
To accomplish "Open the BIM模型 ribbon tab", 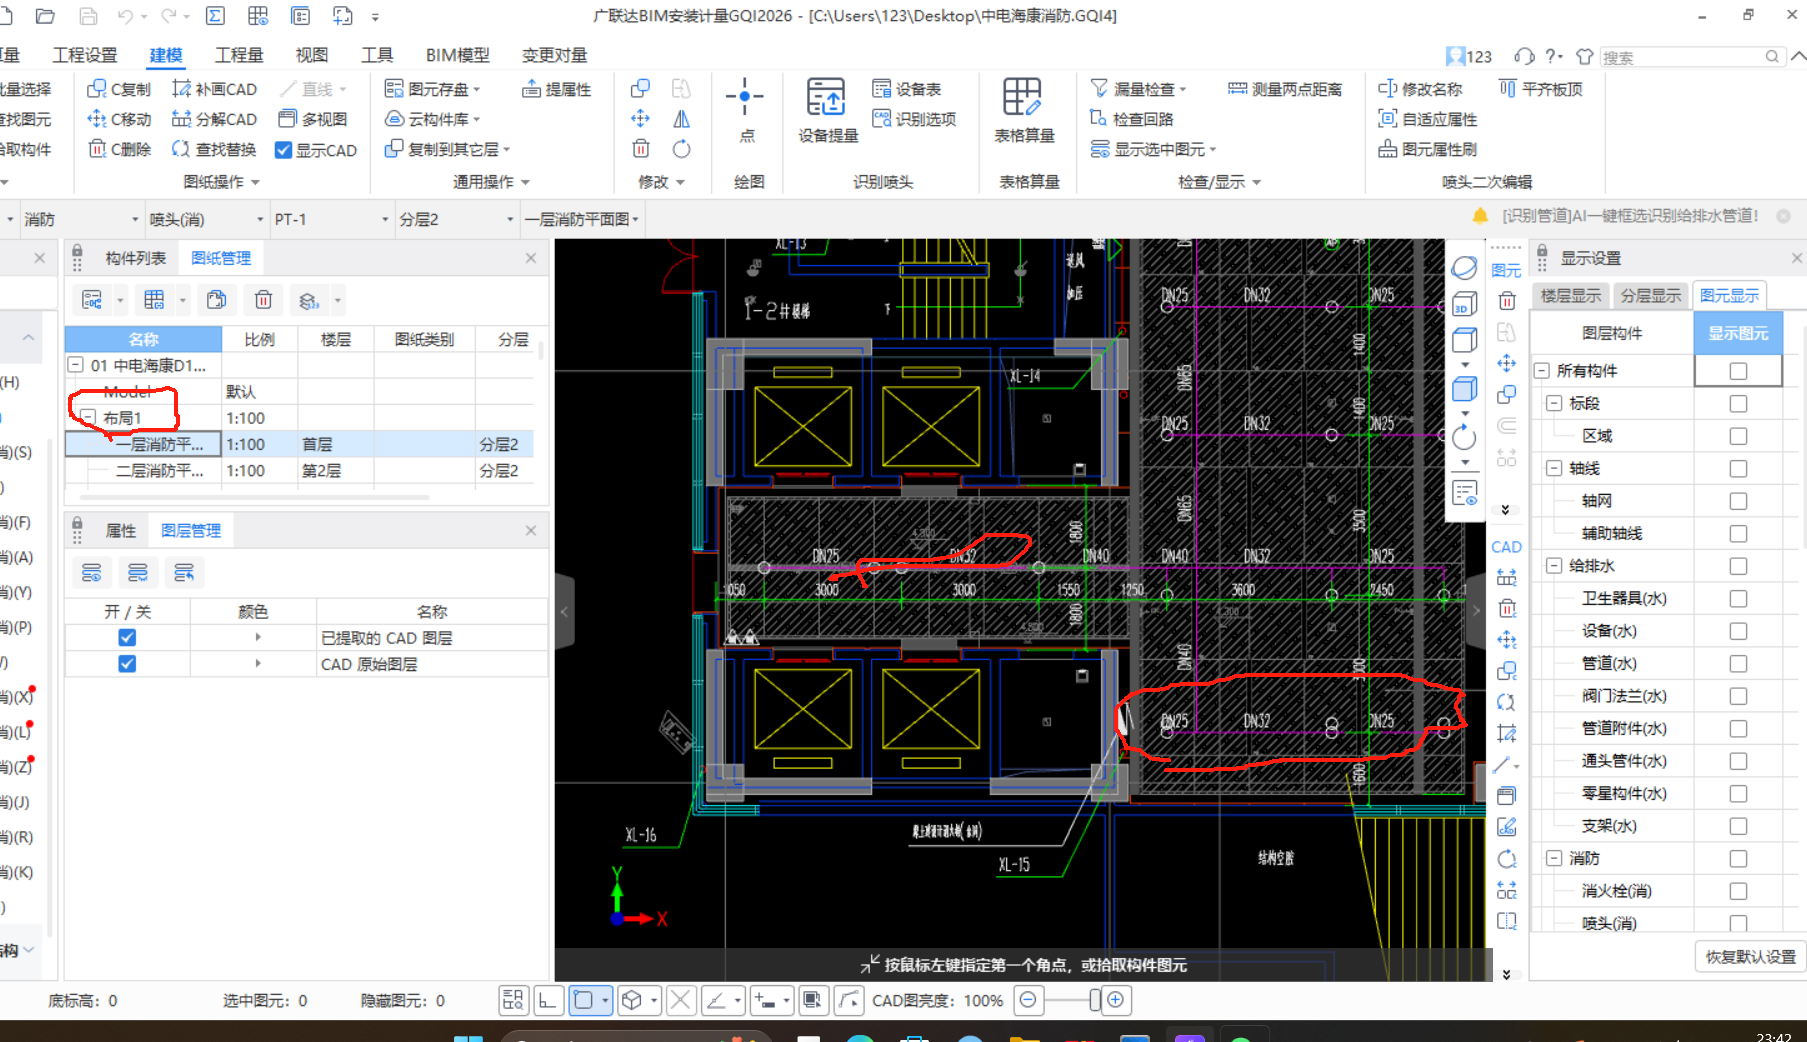I will tap(458, 55).
